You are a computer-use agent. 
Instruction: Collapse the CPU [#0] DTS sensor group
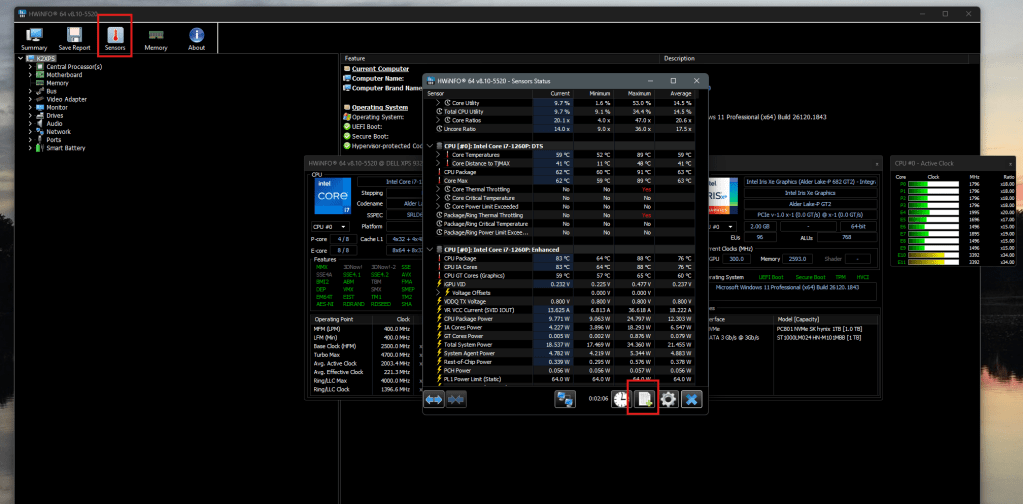[430, 145]
